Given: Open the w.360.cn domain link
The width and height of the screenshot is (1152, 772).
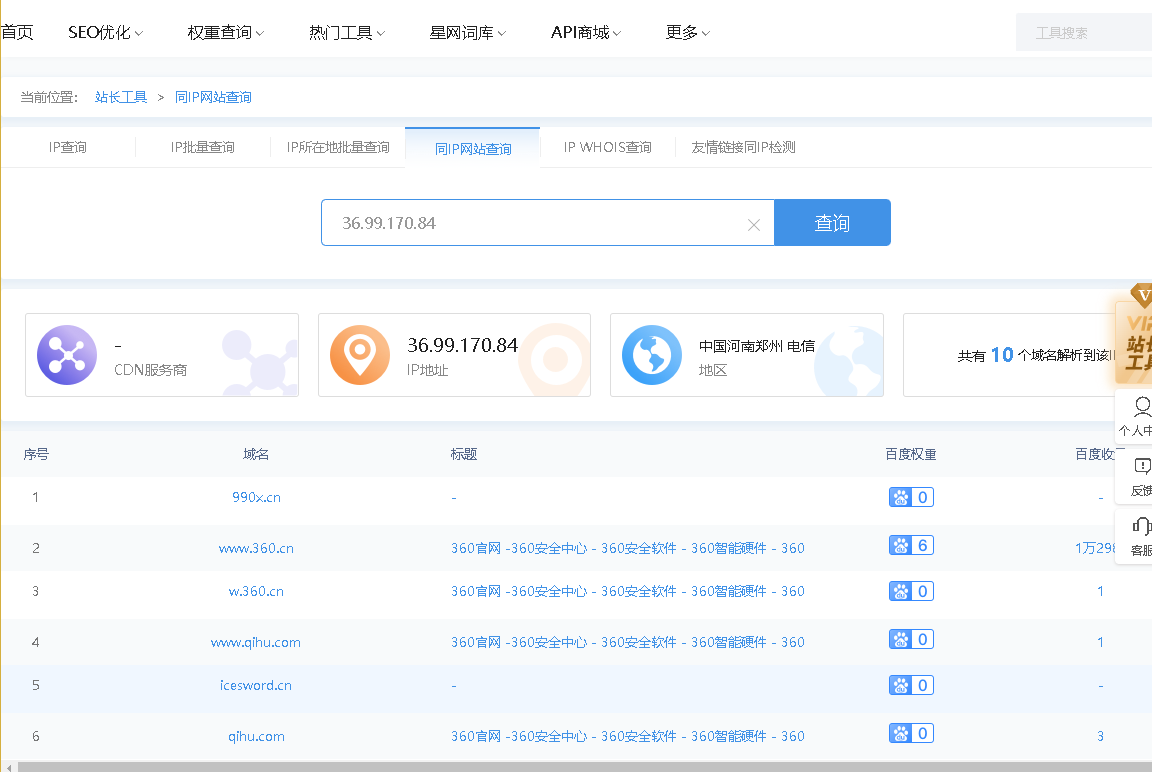Looking at the screenshot, I should click(x=256, y=591).
